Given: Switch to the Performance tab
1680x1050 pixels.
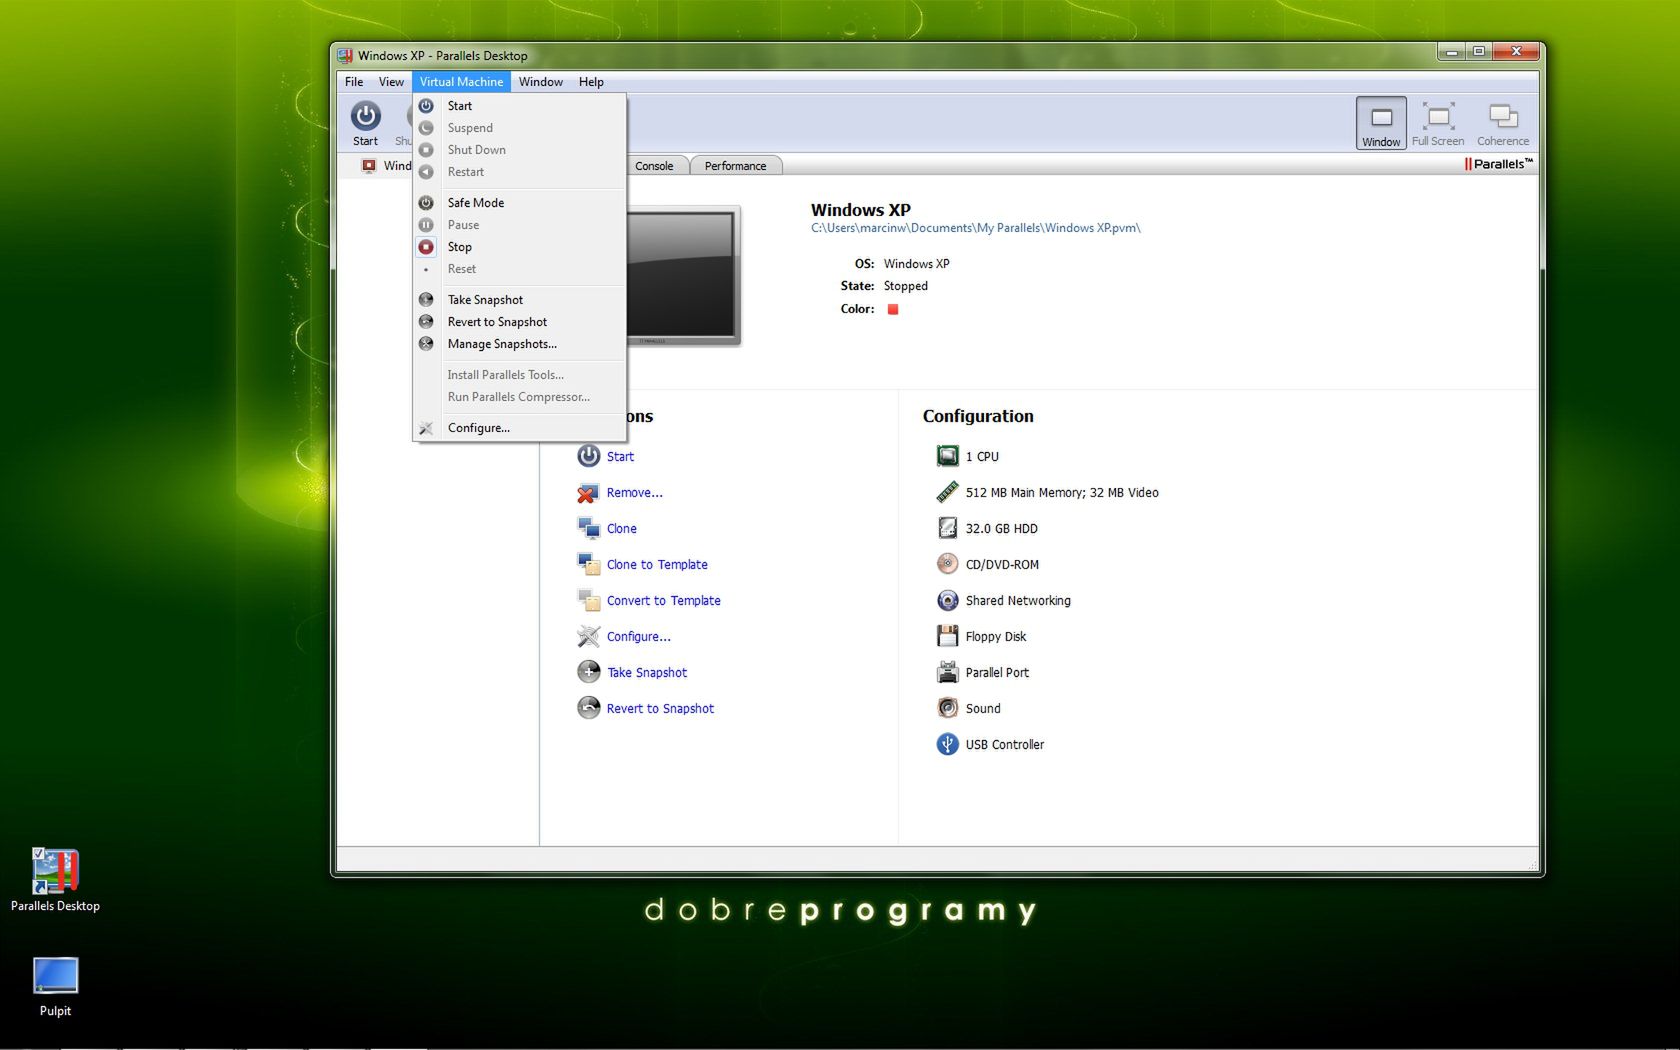Looking at the screenshot, I should [735, 166].
